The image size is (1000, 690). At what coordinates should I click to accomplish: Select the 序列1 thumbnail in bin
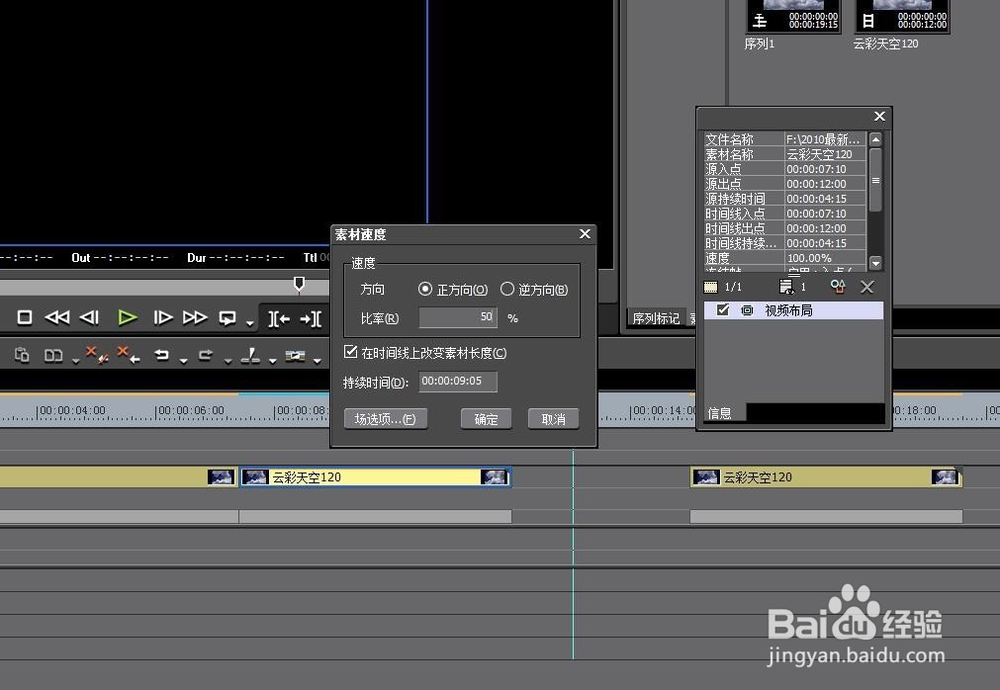click(793, 17)
